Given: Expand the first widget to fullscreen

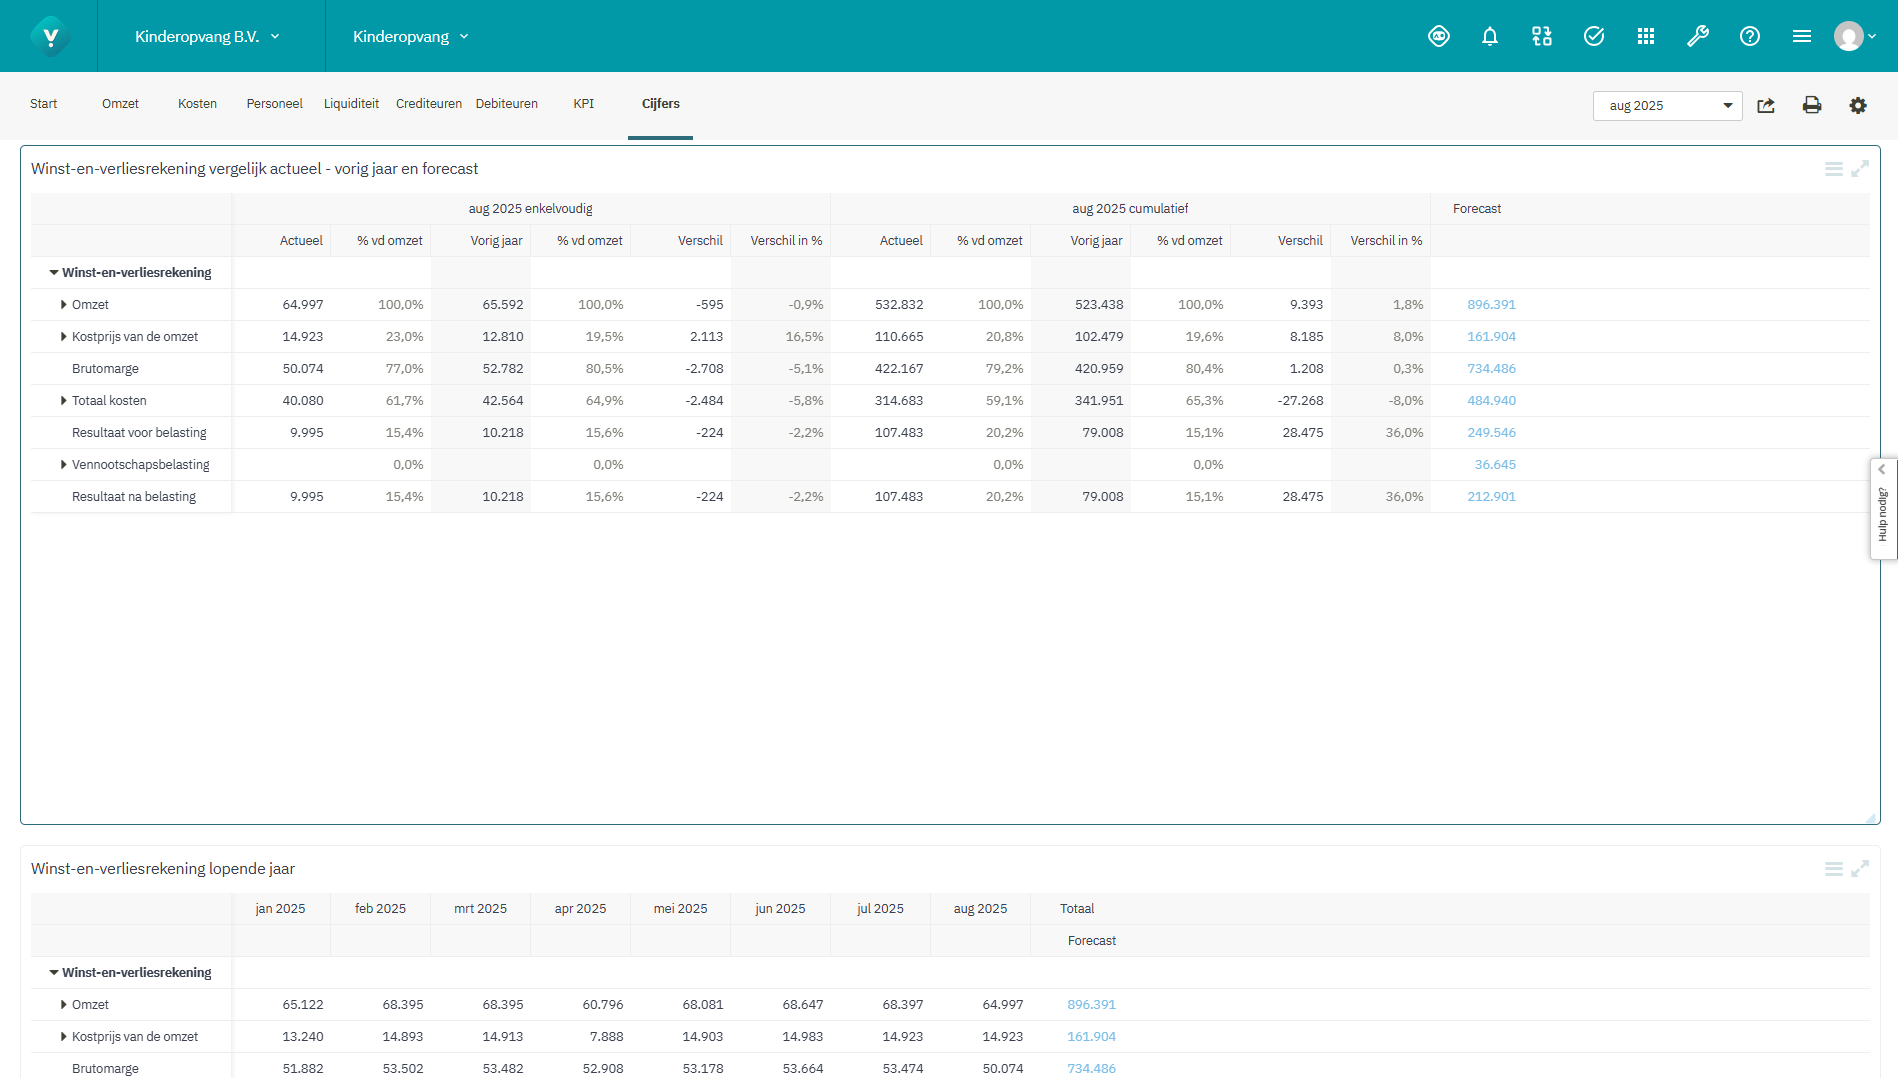Looking at the screenshot, I should click(1860, 169).
